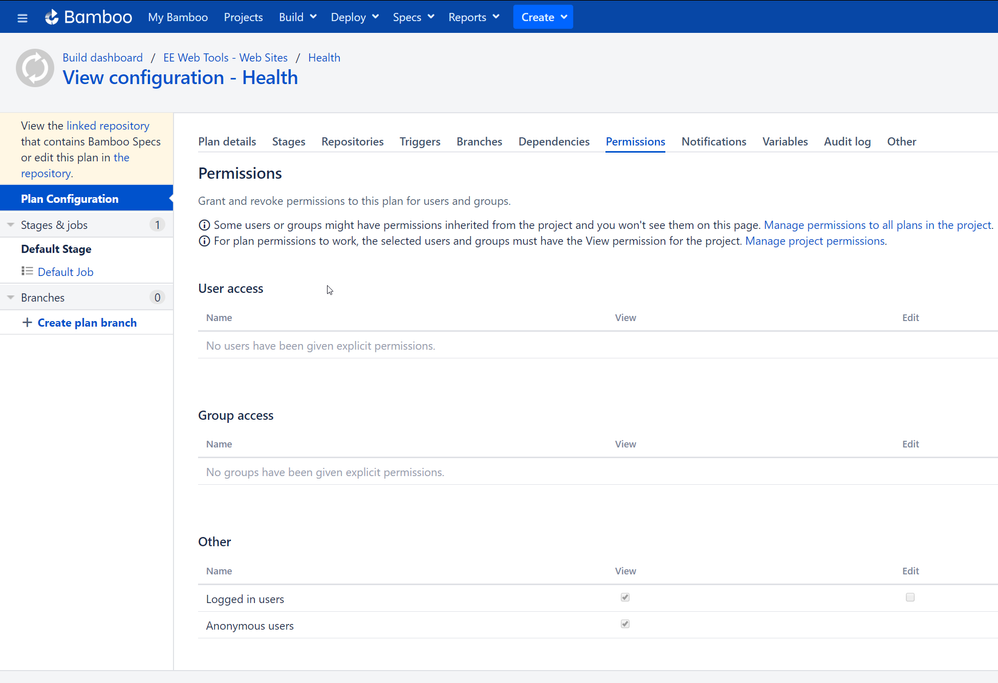Switch to the Variables tab
Screen dimensions: 998x683
[785, 141]
